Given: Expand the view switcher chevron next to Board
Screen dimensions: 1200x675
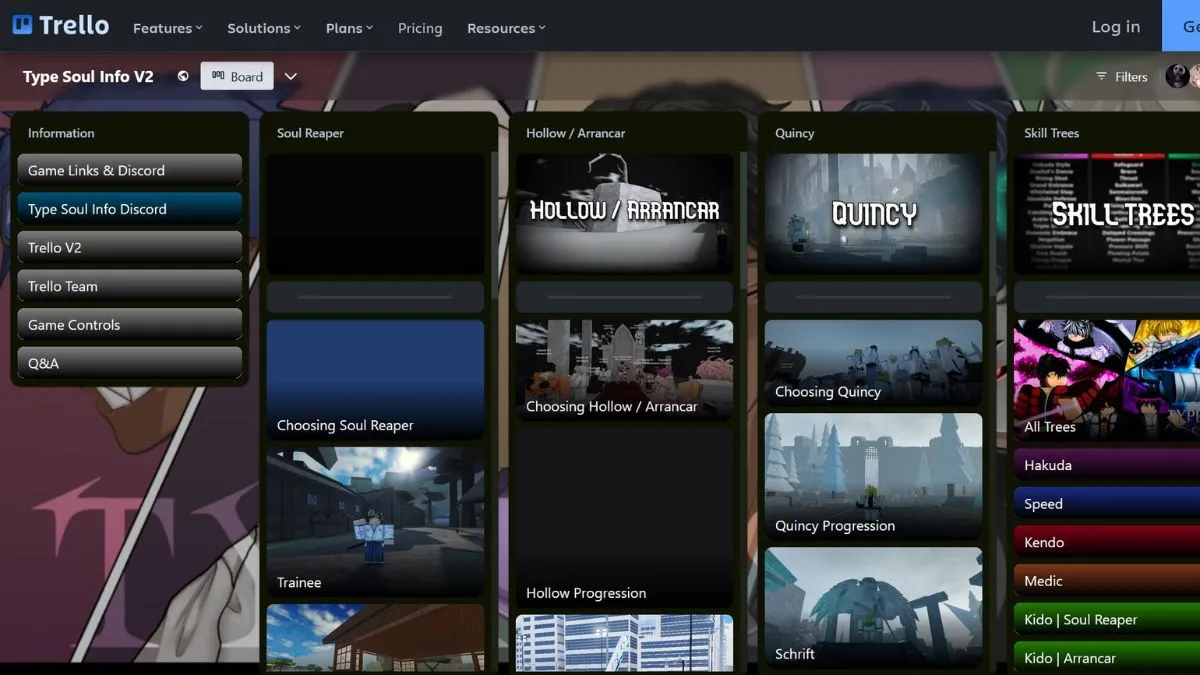Looking at the screenshot, I should (x=291, y=75).
